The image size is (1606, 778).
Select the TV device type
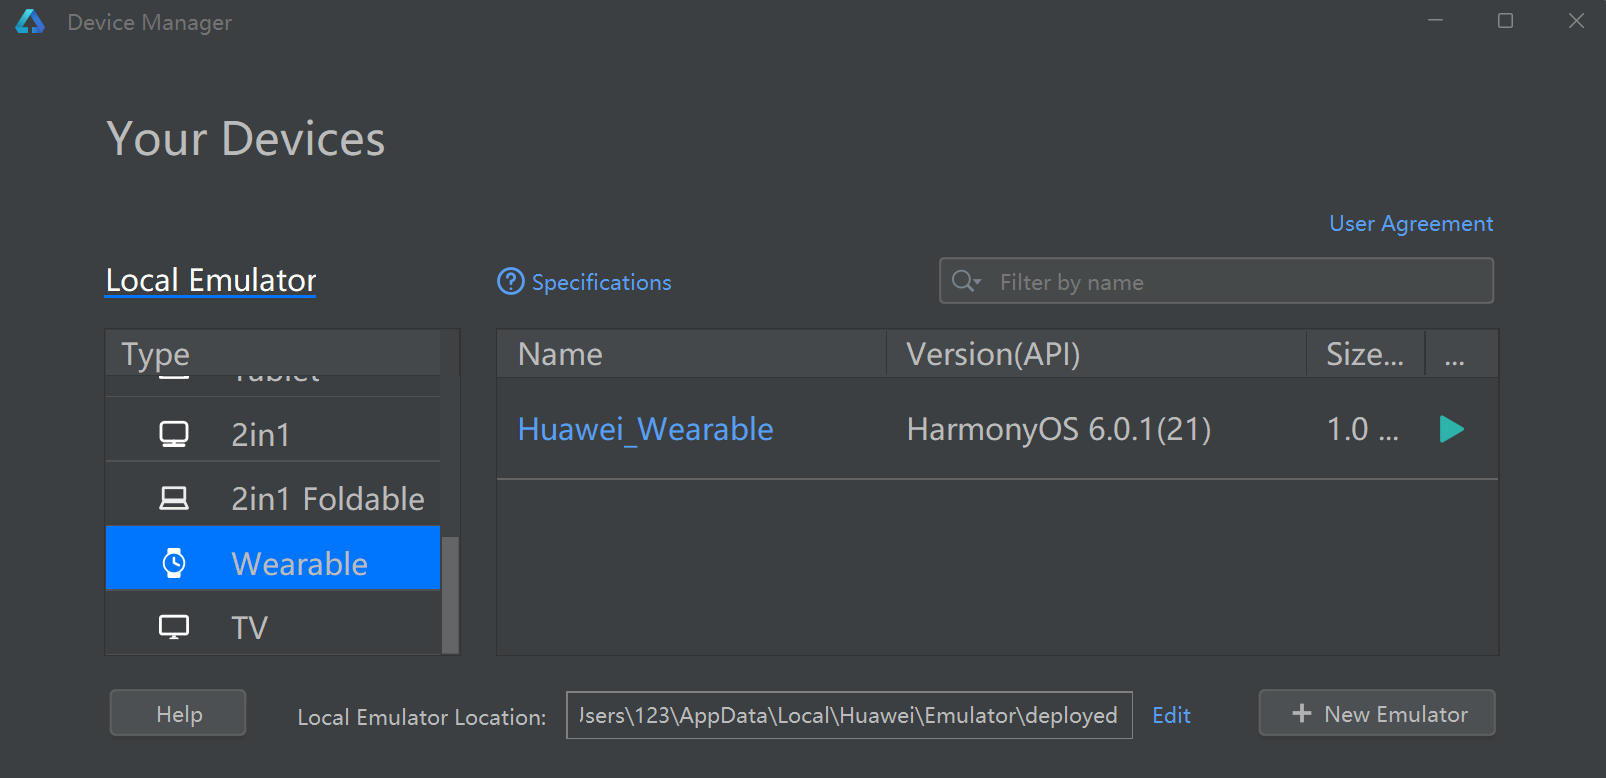coord(273,623)
